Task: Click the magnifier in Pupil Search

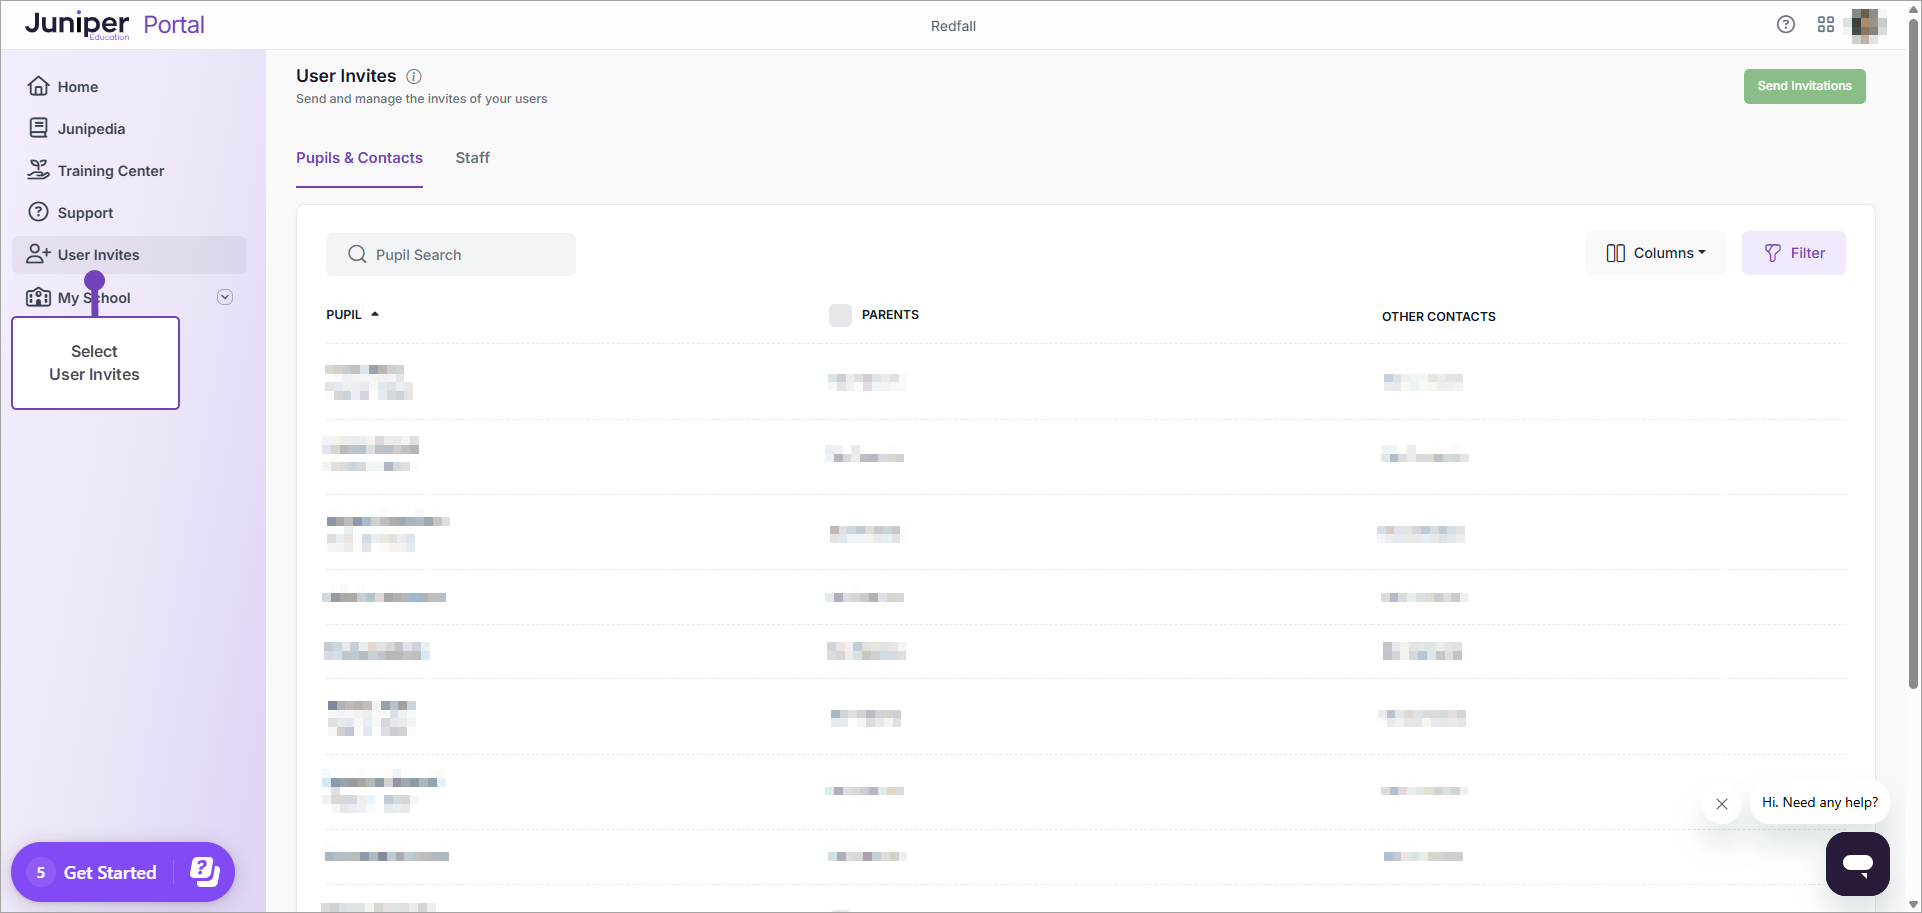Action: (x=357, y=254)
